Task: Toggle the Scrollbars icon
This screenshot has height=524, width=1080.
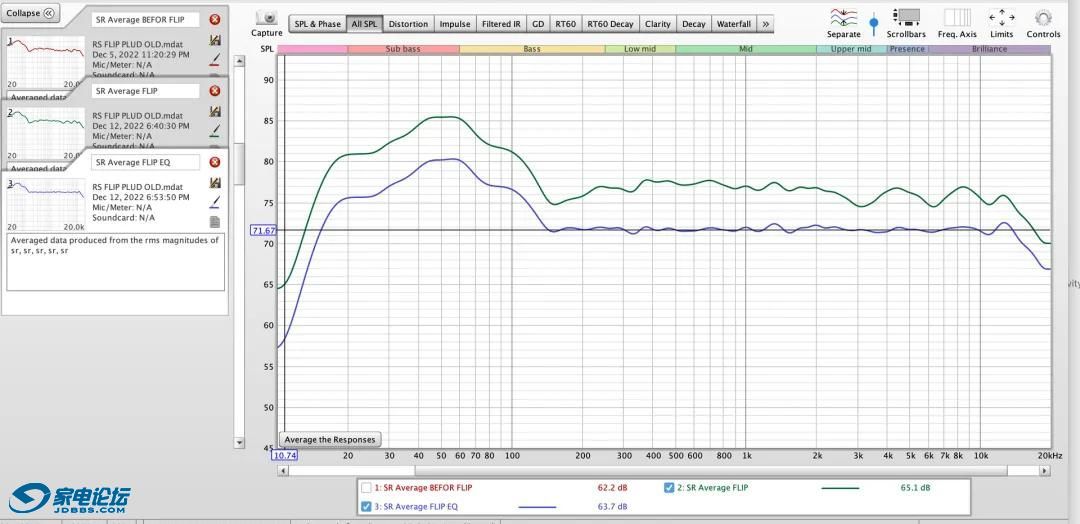Action: click(906, 18)
